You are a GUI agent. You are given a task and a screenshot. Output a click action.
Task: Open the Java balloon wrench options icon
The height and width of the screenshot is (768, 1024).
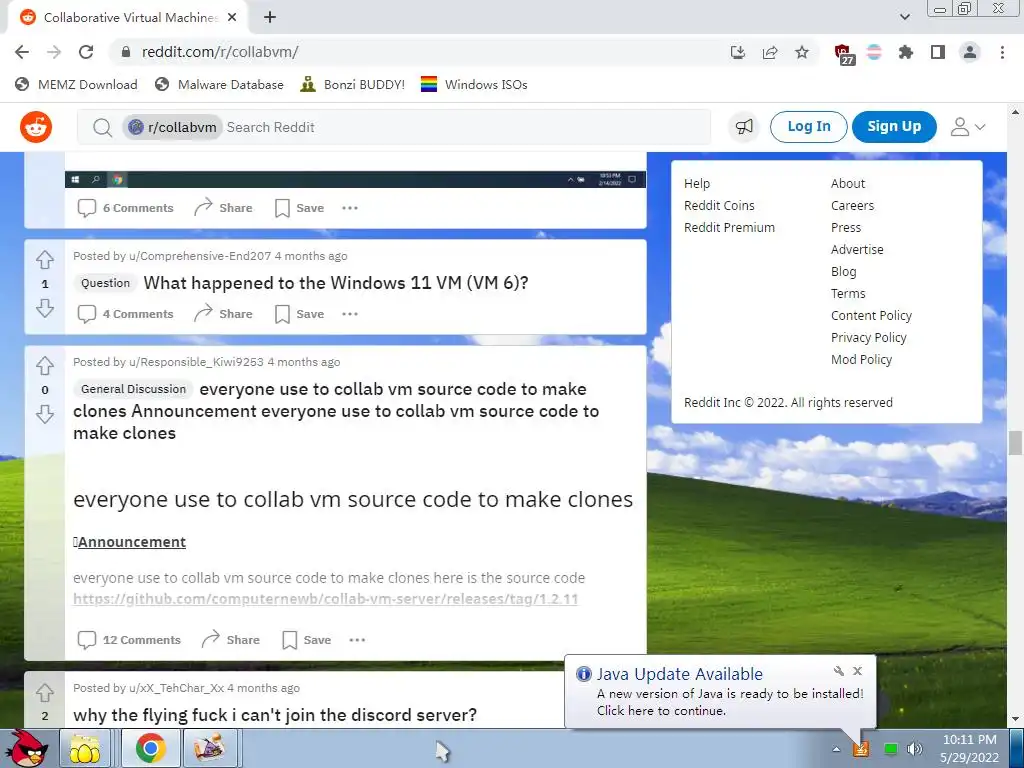point(839,671)
